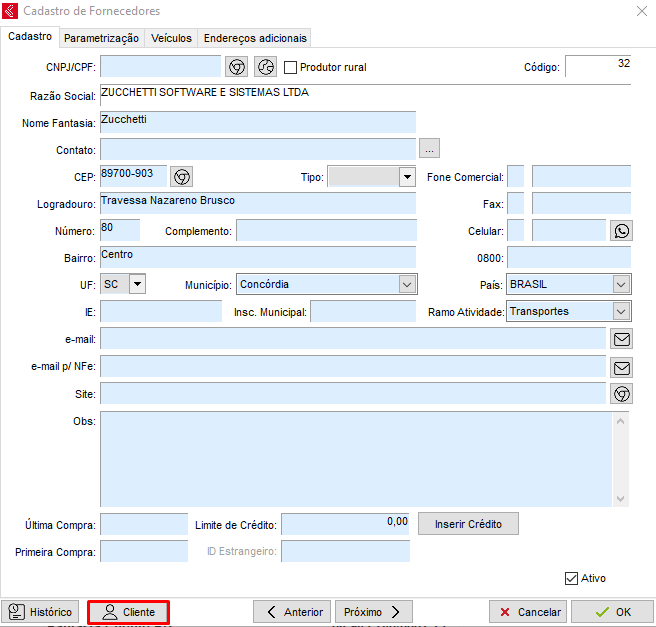Click the e-mail p/ NFe input field
The image size is (656, 627).
coord(353,366)
